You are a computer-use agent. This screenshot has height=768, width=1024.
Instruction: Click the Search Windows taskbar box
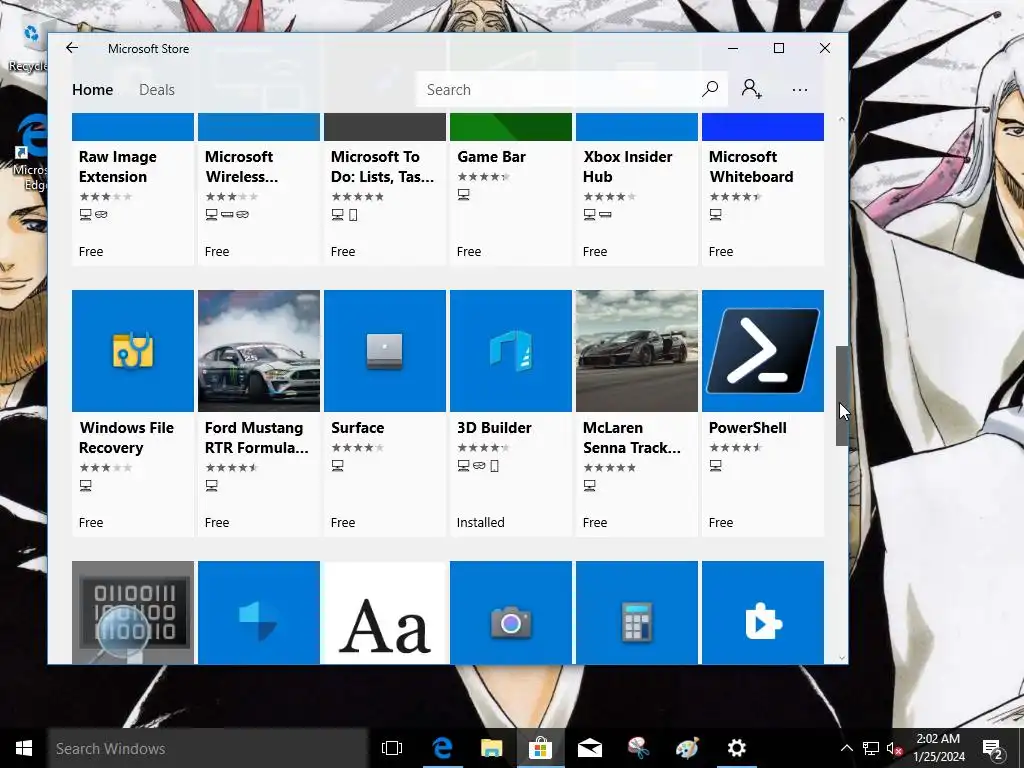pos(208,748)
